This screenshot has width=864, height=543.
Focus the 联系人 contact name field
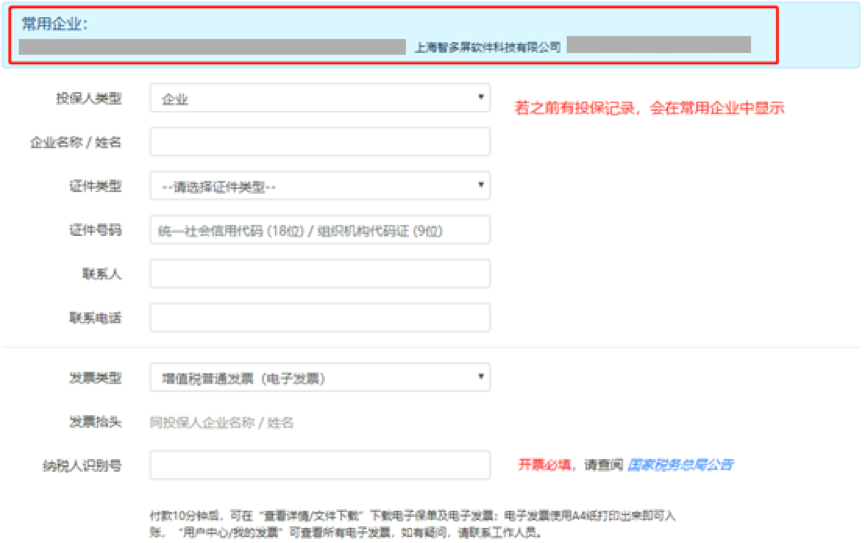[x=320, y=274]
